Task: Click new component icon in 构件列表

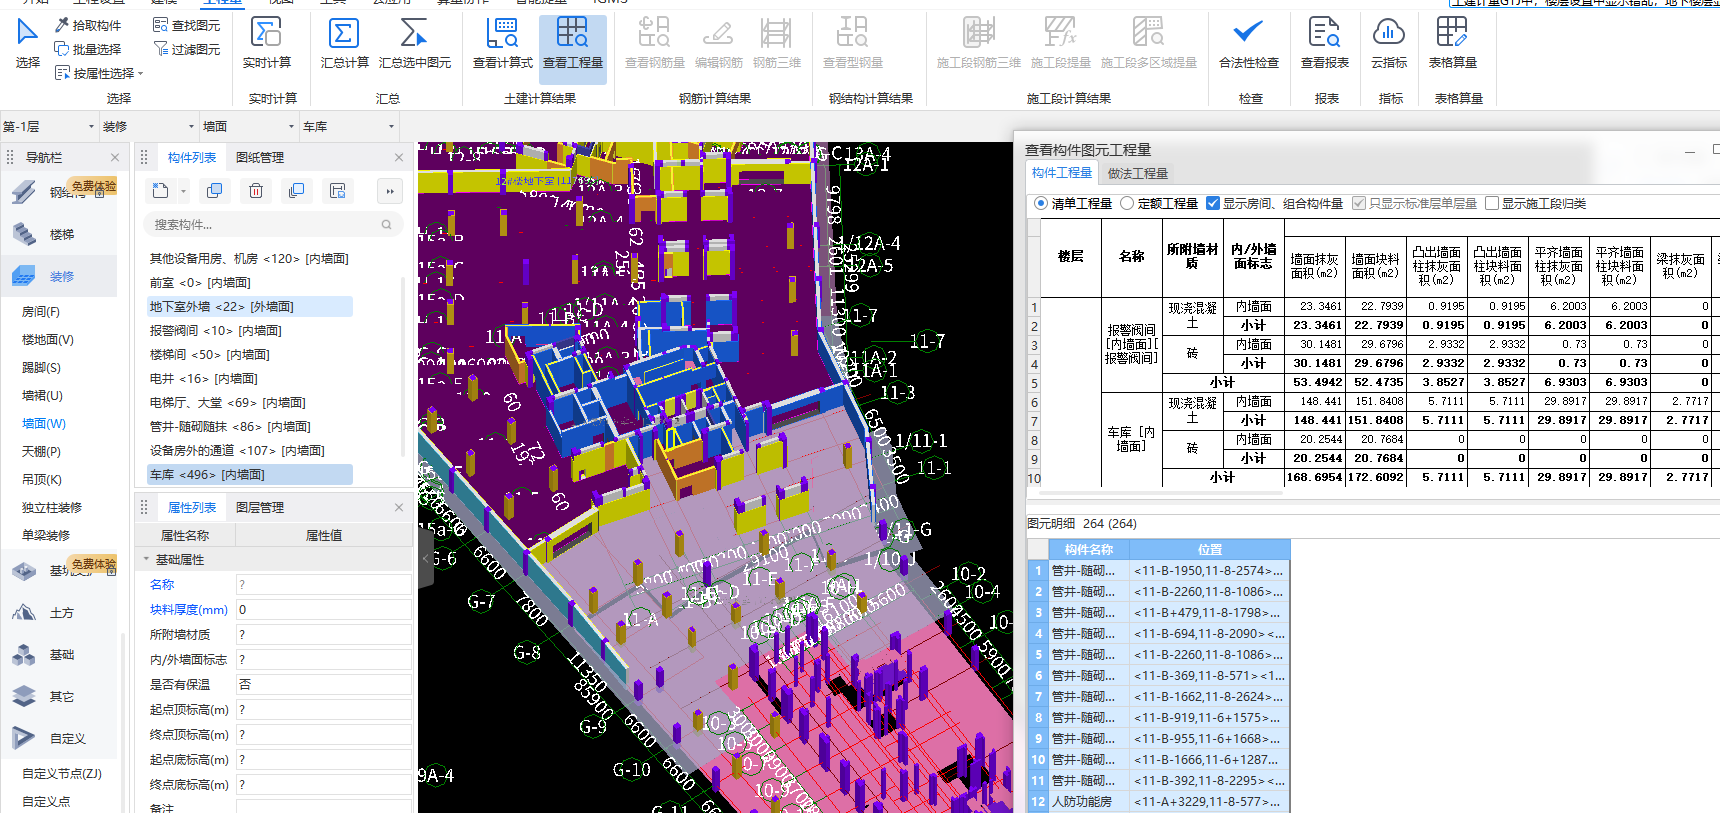Action: (161, 190)
